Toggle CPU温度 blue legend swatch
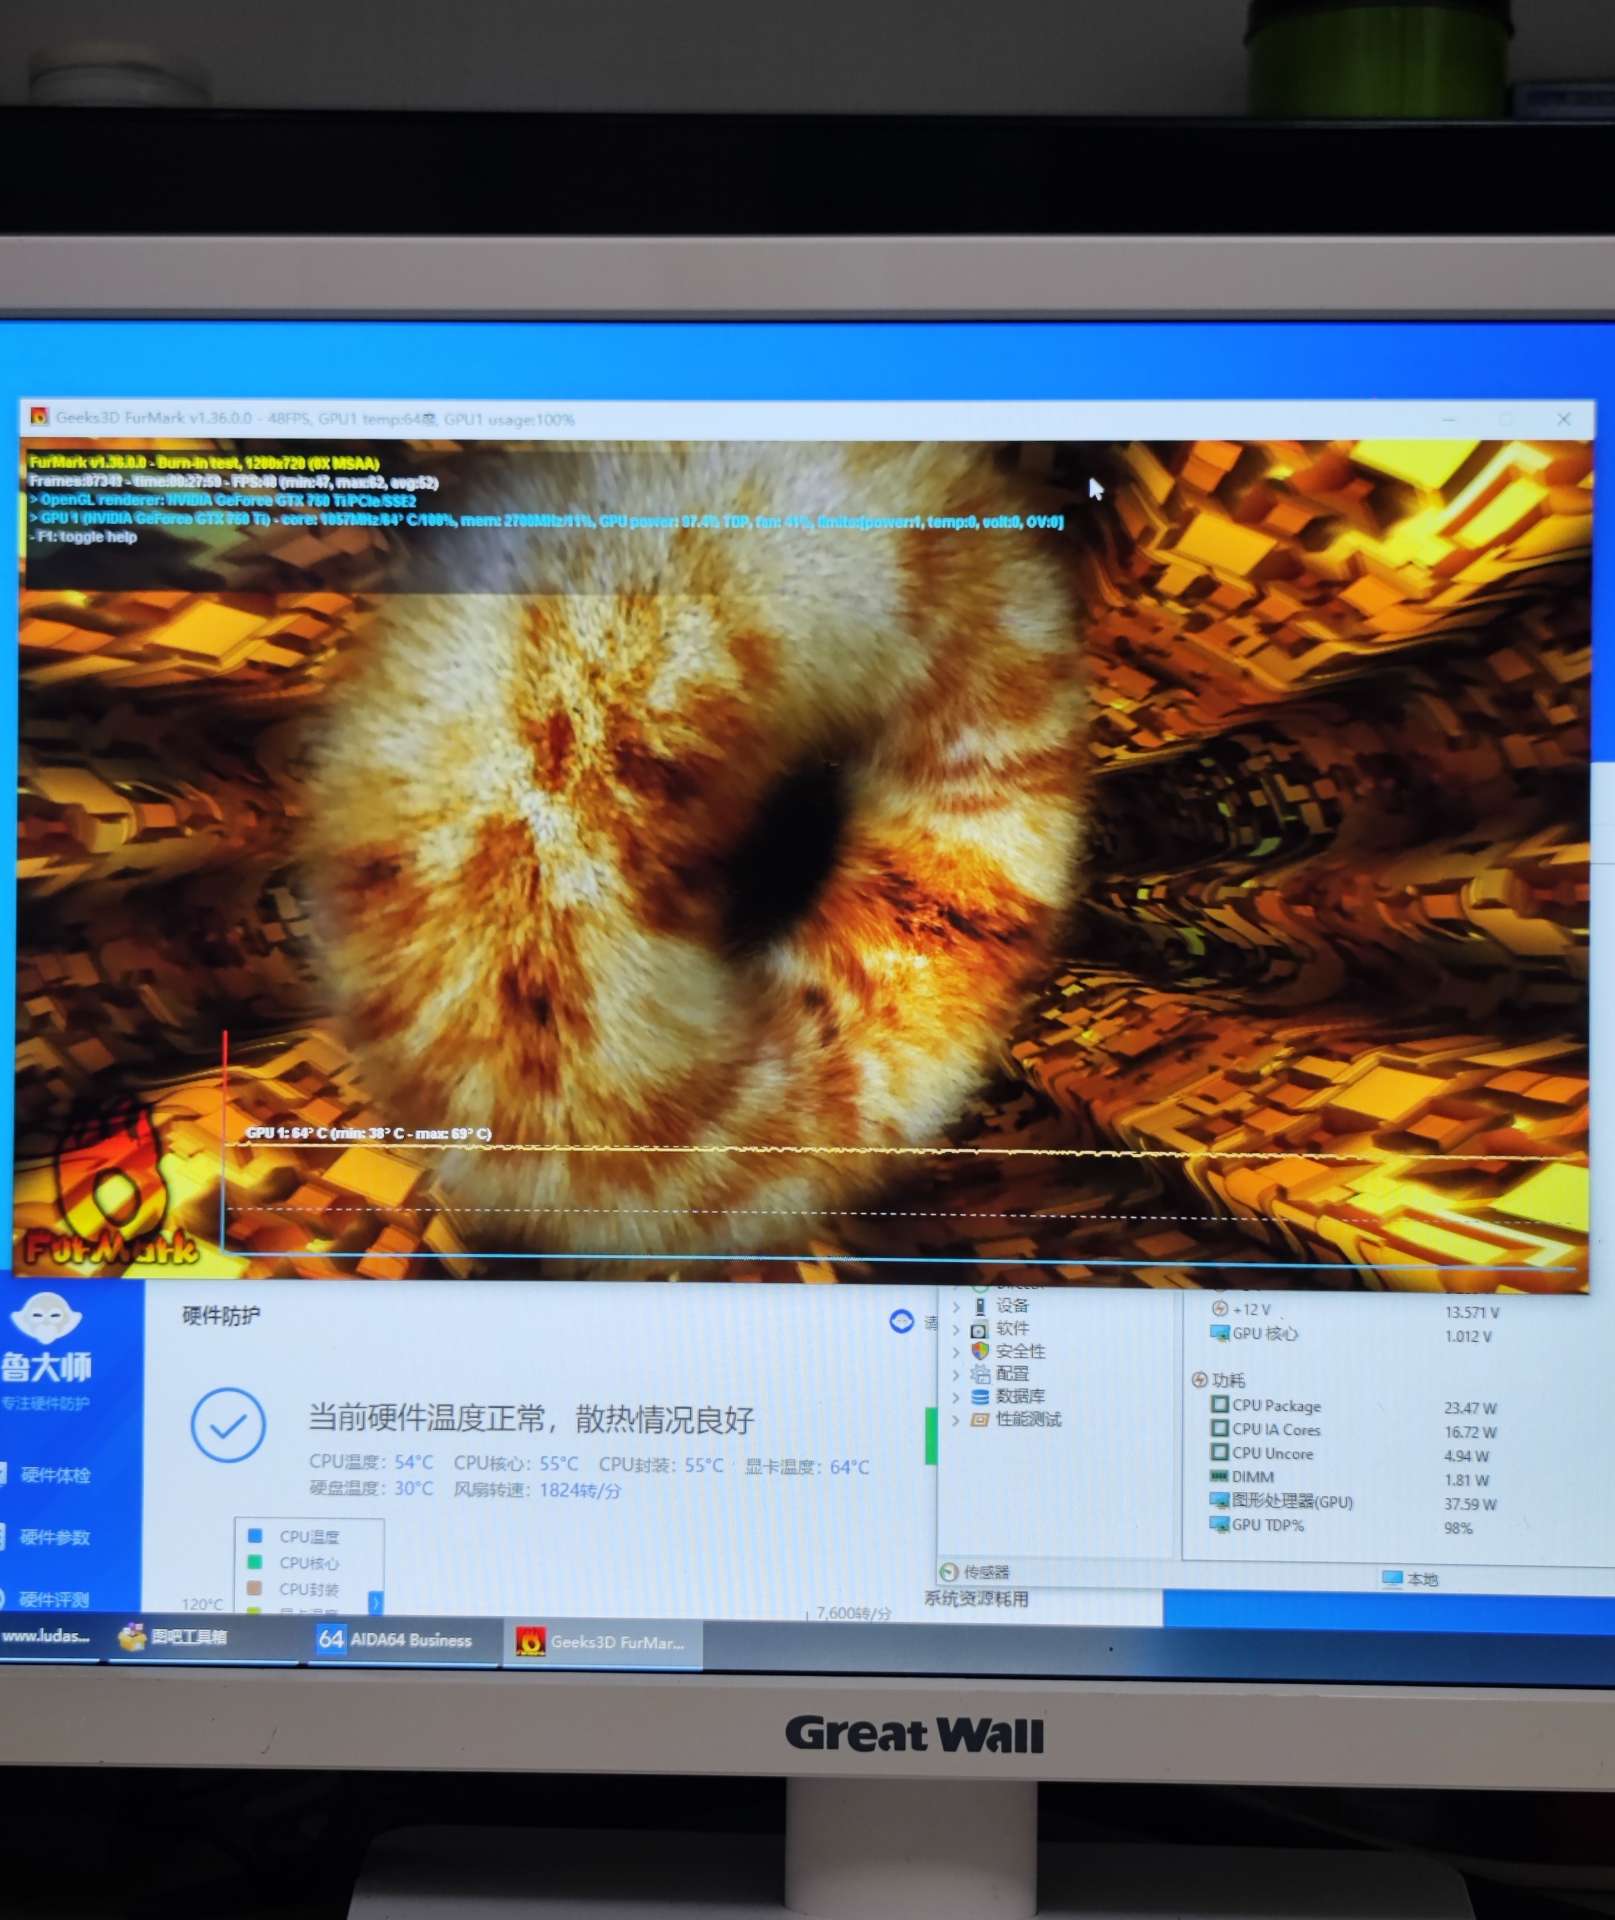 pos(255,1535)
